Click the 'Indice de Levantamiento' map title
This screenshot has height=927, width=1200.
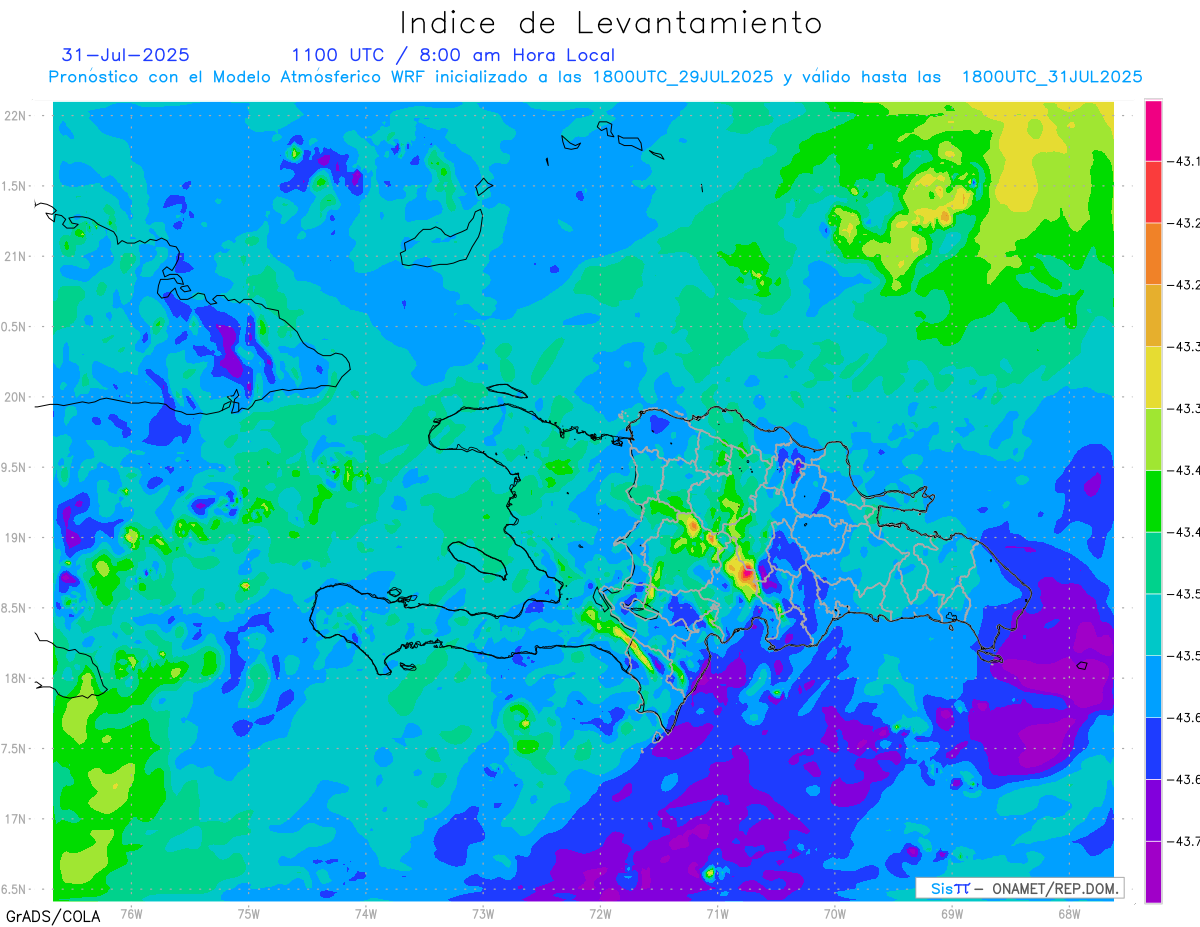coord(611,22)
